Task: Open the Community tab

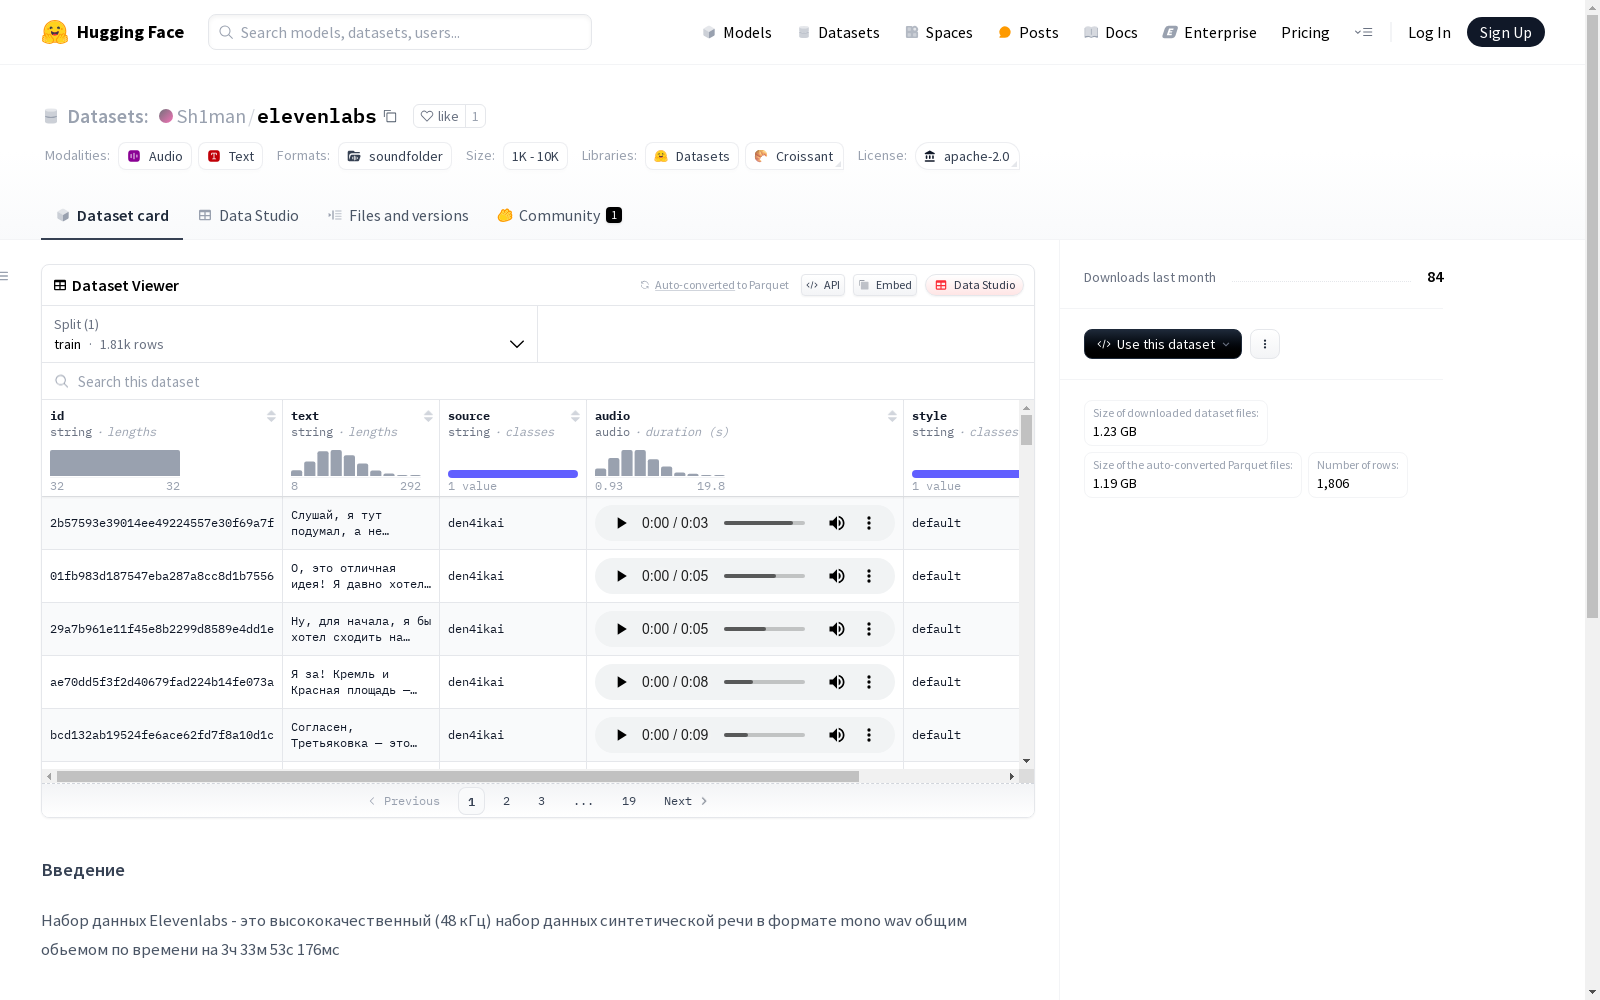Action: (x=560, y=216)
